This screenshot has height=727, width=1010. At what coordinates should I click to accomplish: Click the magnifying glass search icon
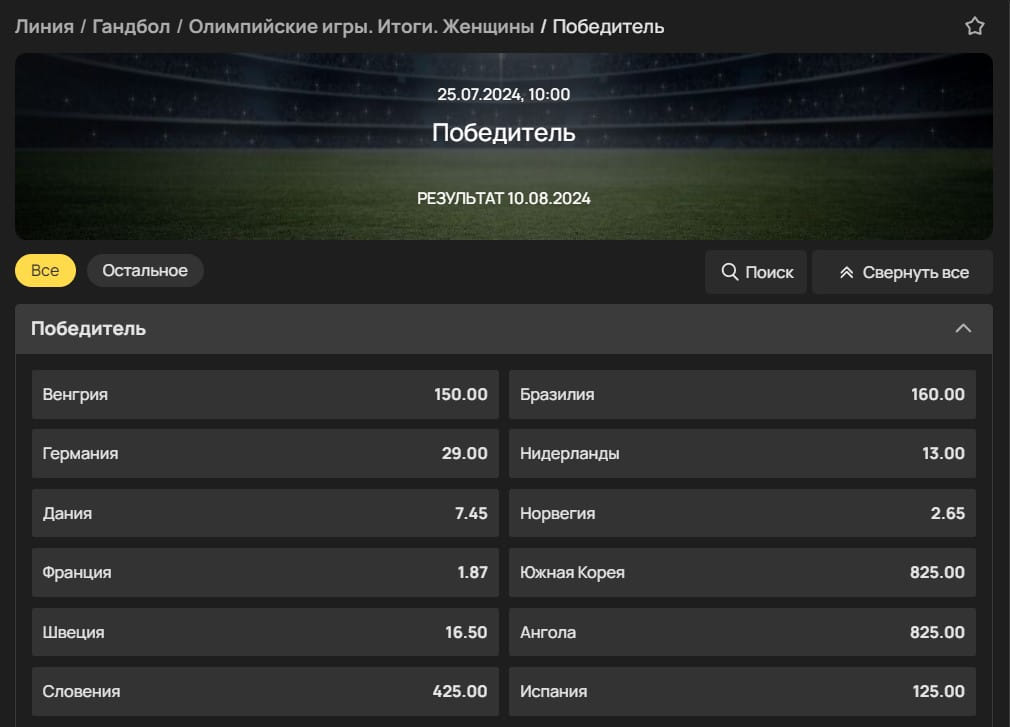coord(729,272)
